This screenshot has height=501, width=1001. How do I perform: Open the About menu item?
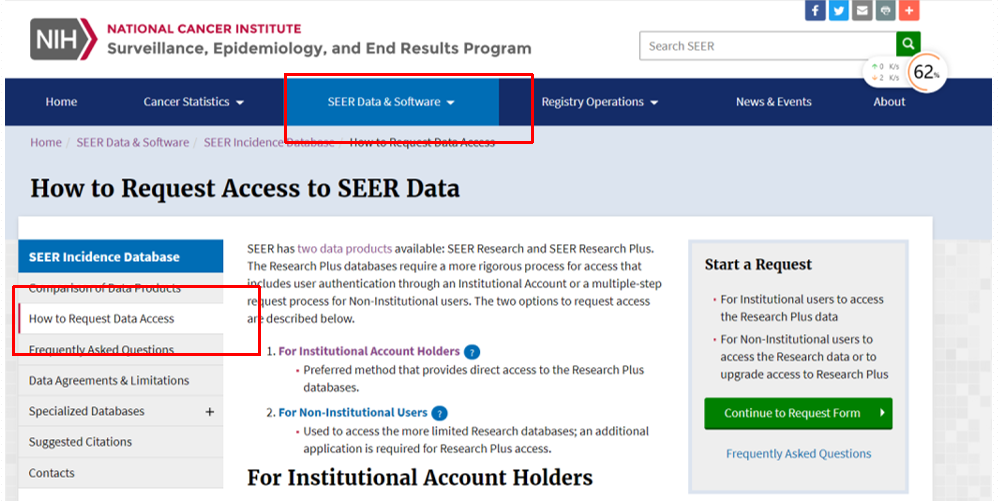[x=889, y=102]
